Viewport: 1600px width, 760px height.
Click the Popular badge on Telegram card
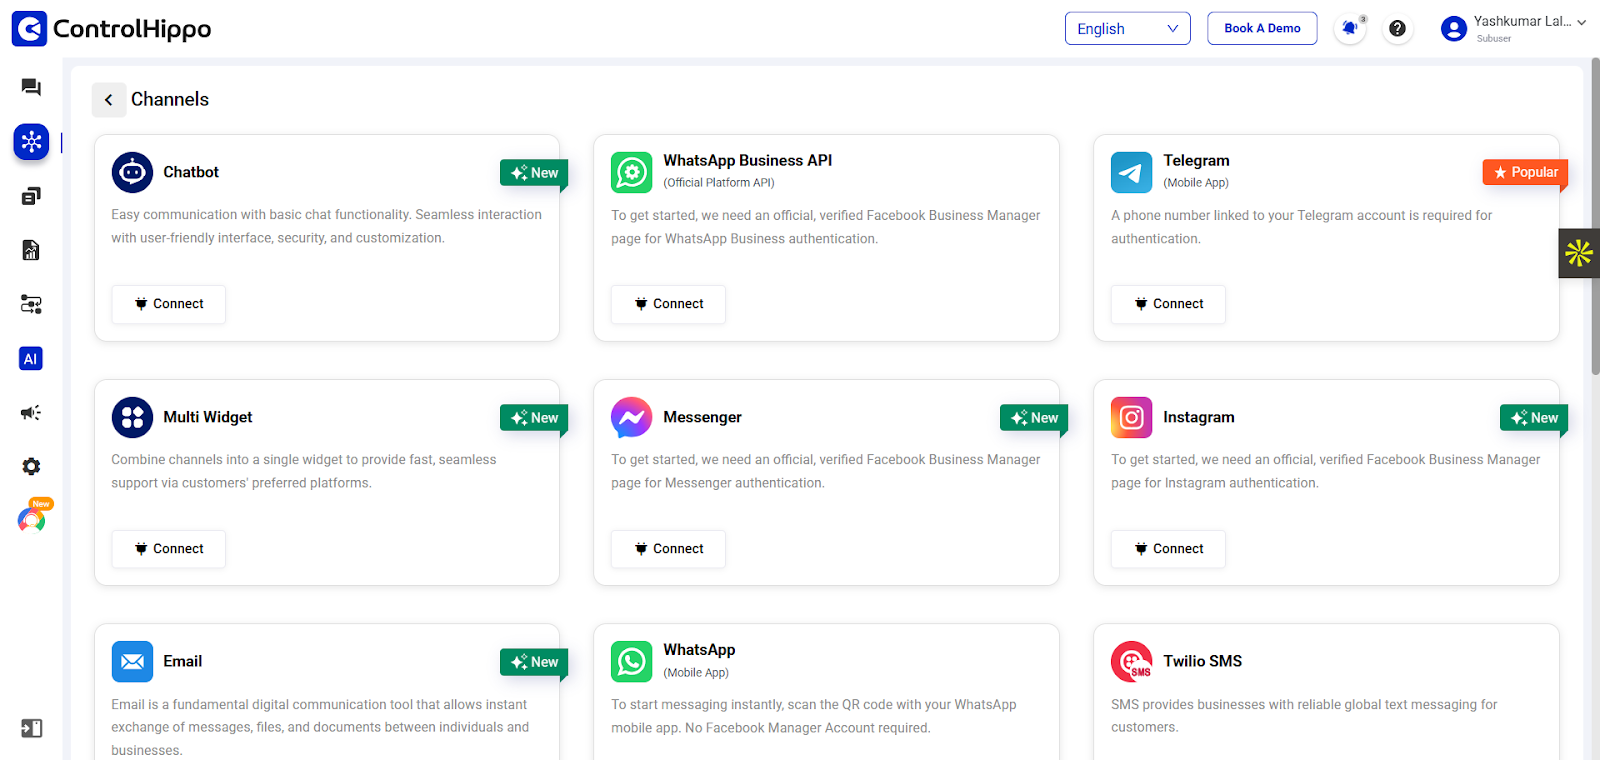point(1526,172)
